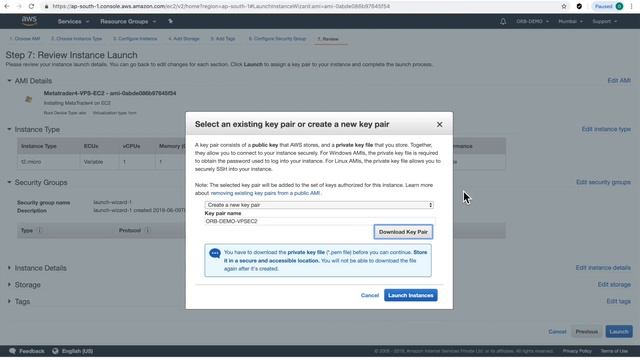The height and width of the screenshot is (360, 640).
Task: Go to step 2 Choose Instance Type tab
Action: click(76, 39)
